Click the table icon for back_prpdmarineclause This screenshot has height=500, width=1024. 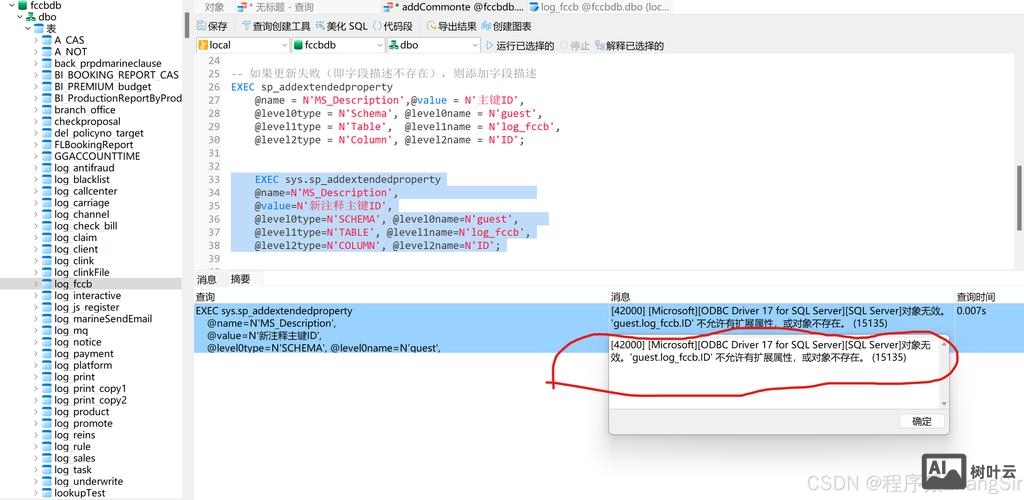pyautogui.click(x=46, y=63)
